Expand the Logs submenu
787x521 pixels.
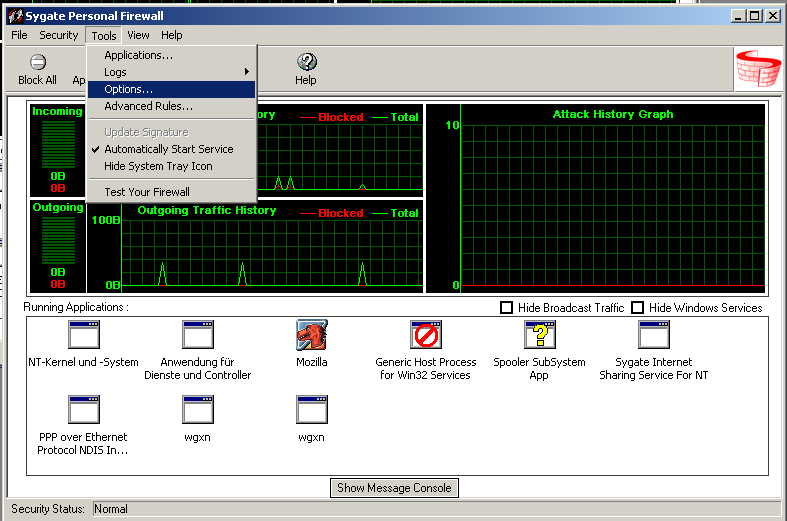pyautogui.click(x=171, y=72)
